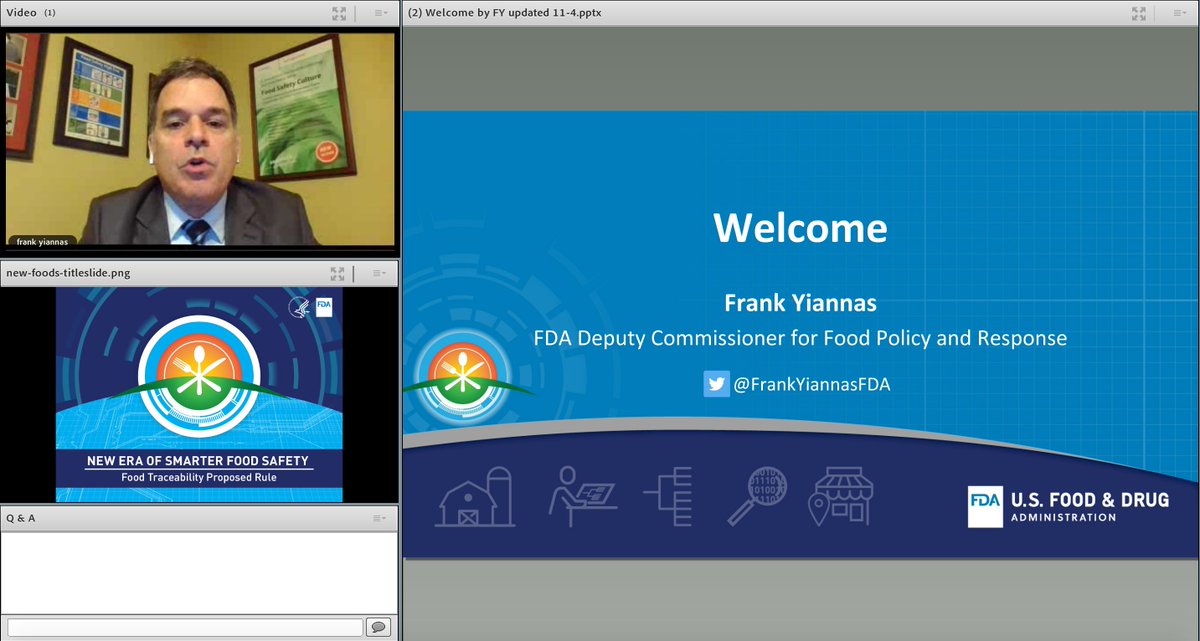Click the Welcome by FY updated 11-4.pptx title
This screenshot has height=641, width=1200.
tap(505, 13)
